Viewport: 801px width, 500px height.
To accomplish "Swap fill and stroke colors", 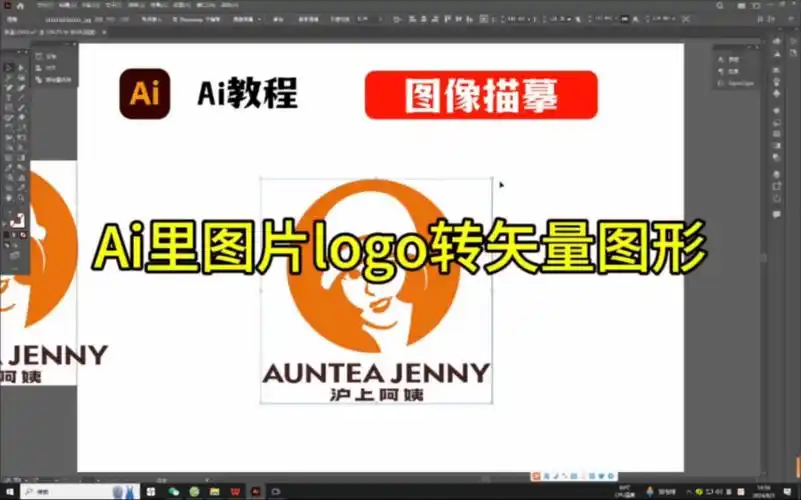I will 24,212.
